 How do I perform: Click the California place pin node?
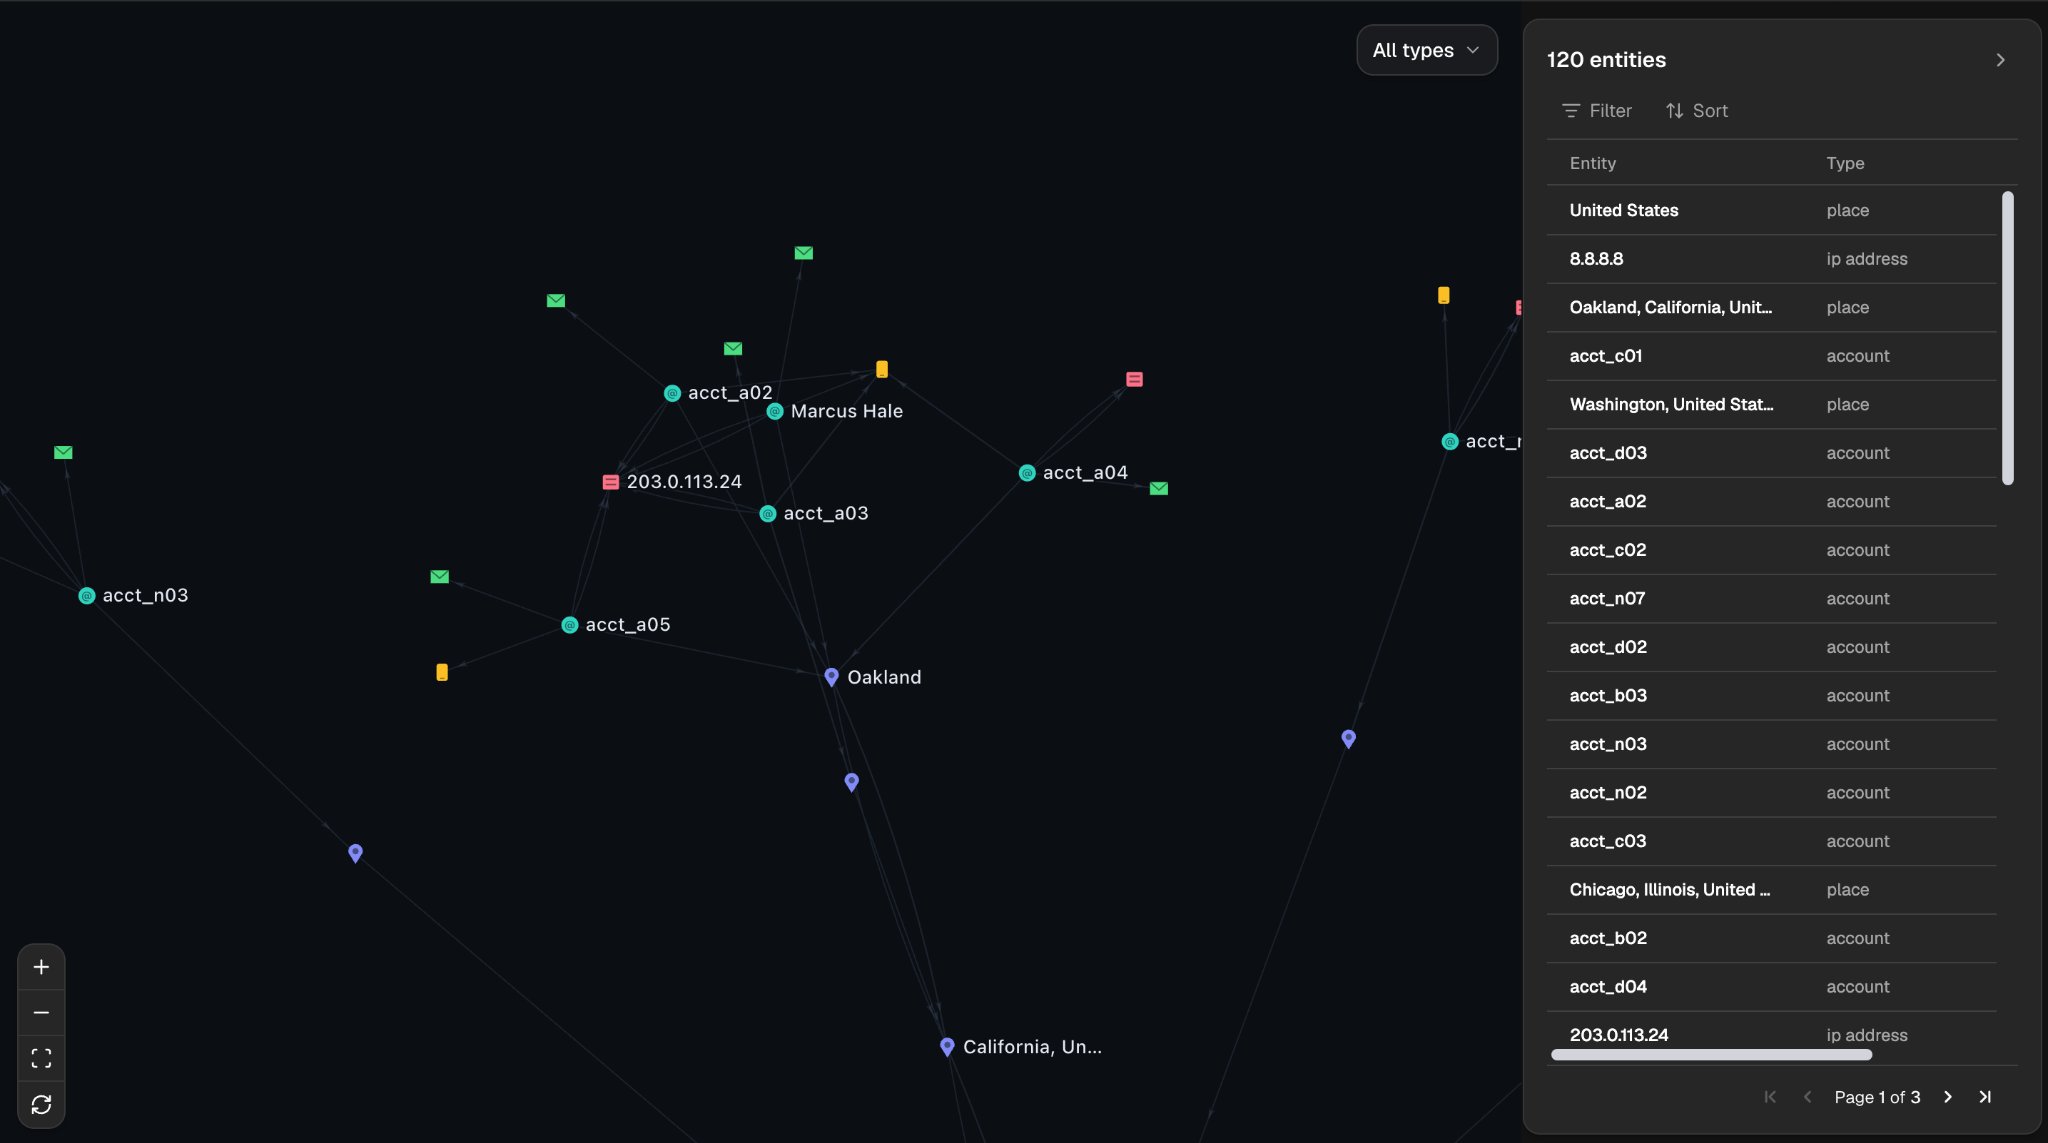click(947, 1047)
